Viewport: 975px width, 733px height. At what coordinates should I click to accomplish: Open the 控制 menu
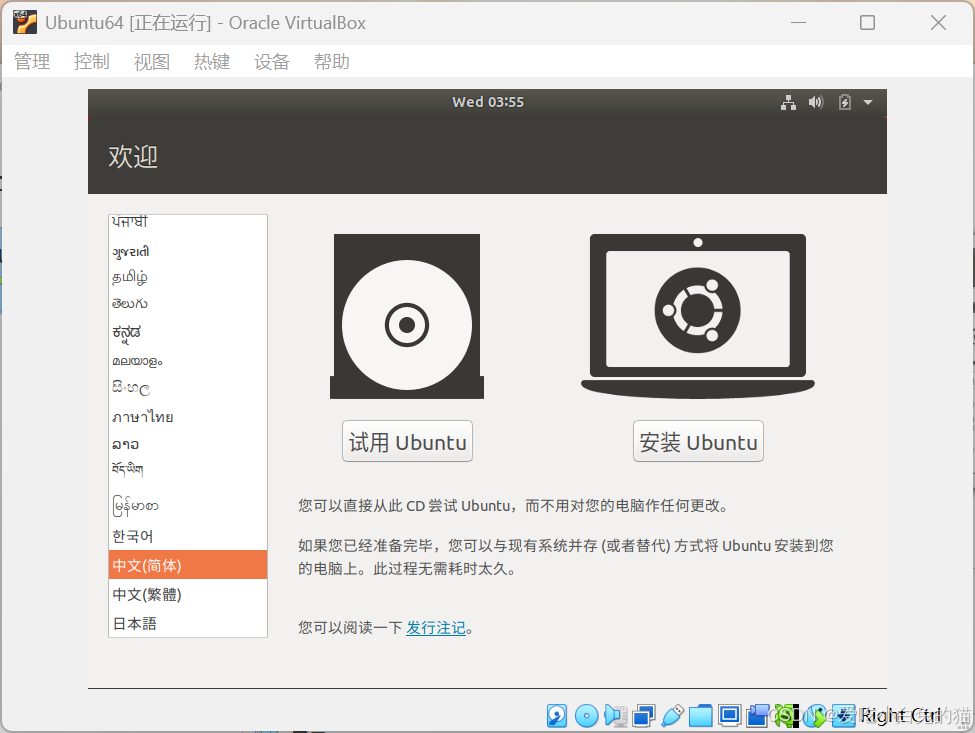tap(92, 62)
